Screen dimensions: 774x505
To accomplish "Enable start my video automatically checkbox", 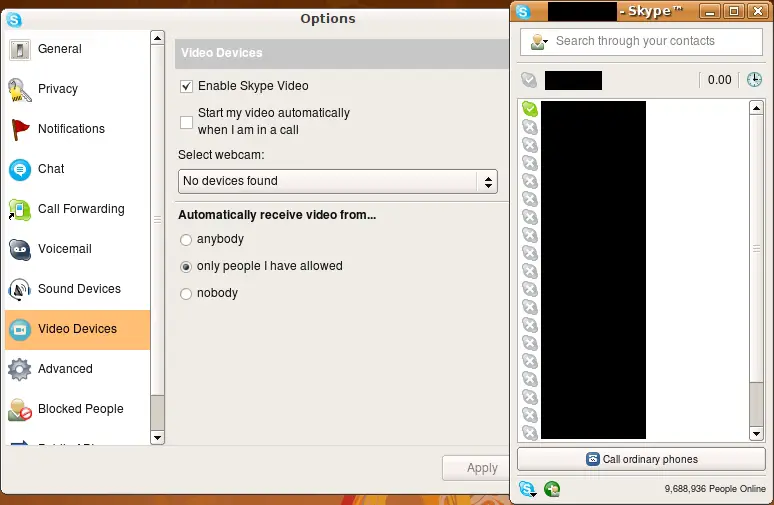I will point(186,122).
